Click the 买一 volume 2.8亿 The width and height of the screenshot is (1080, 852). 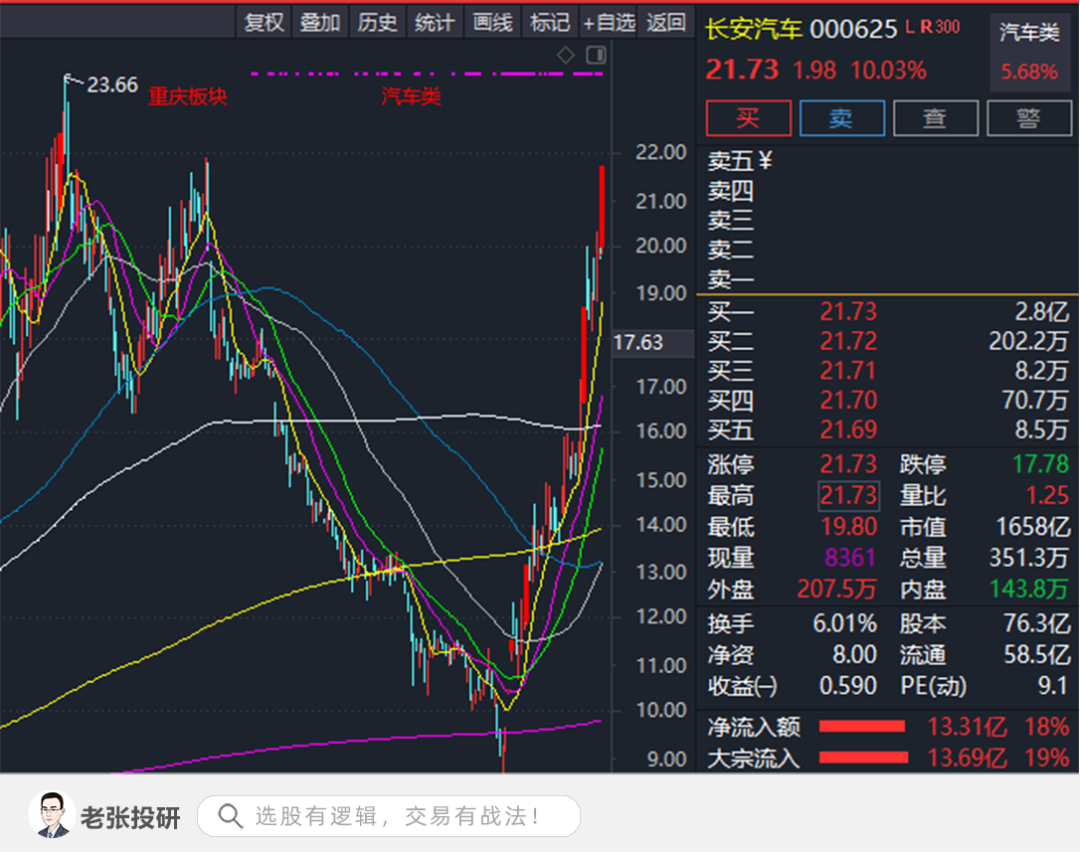click(1041, 311)
